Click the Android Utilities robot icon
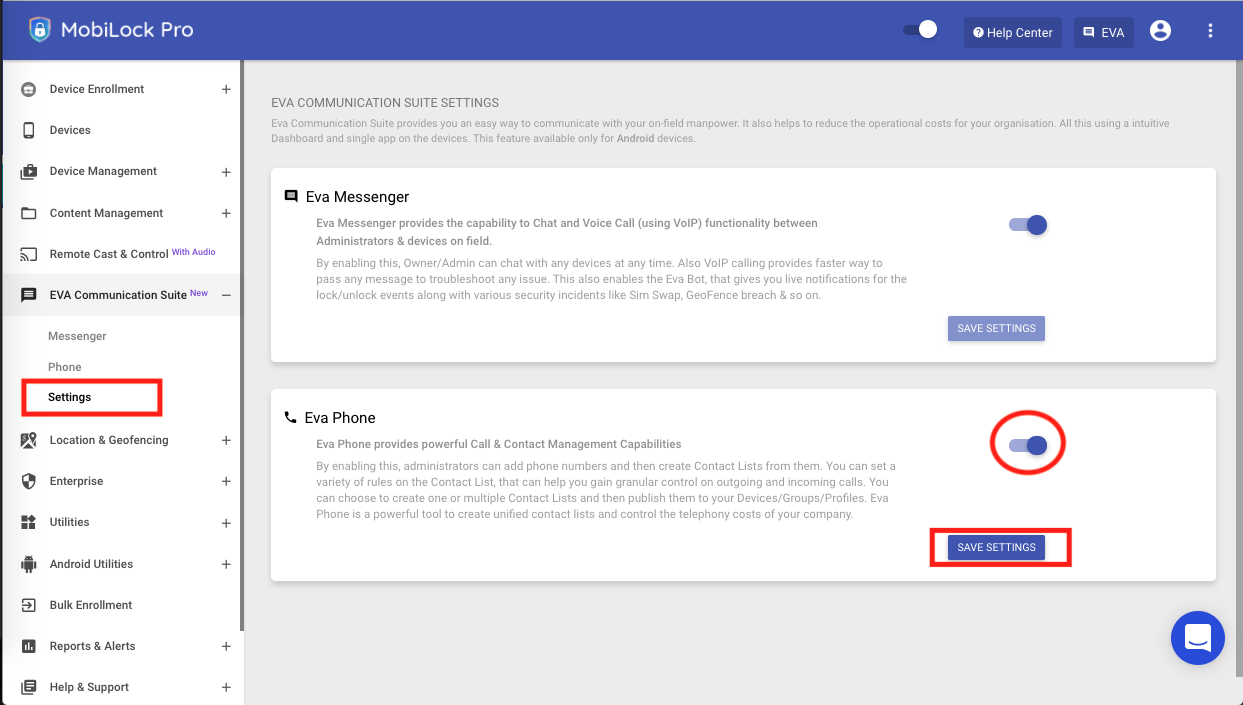This screenshot has width=1243, height=705. point(29,564)
